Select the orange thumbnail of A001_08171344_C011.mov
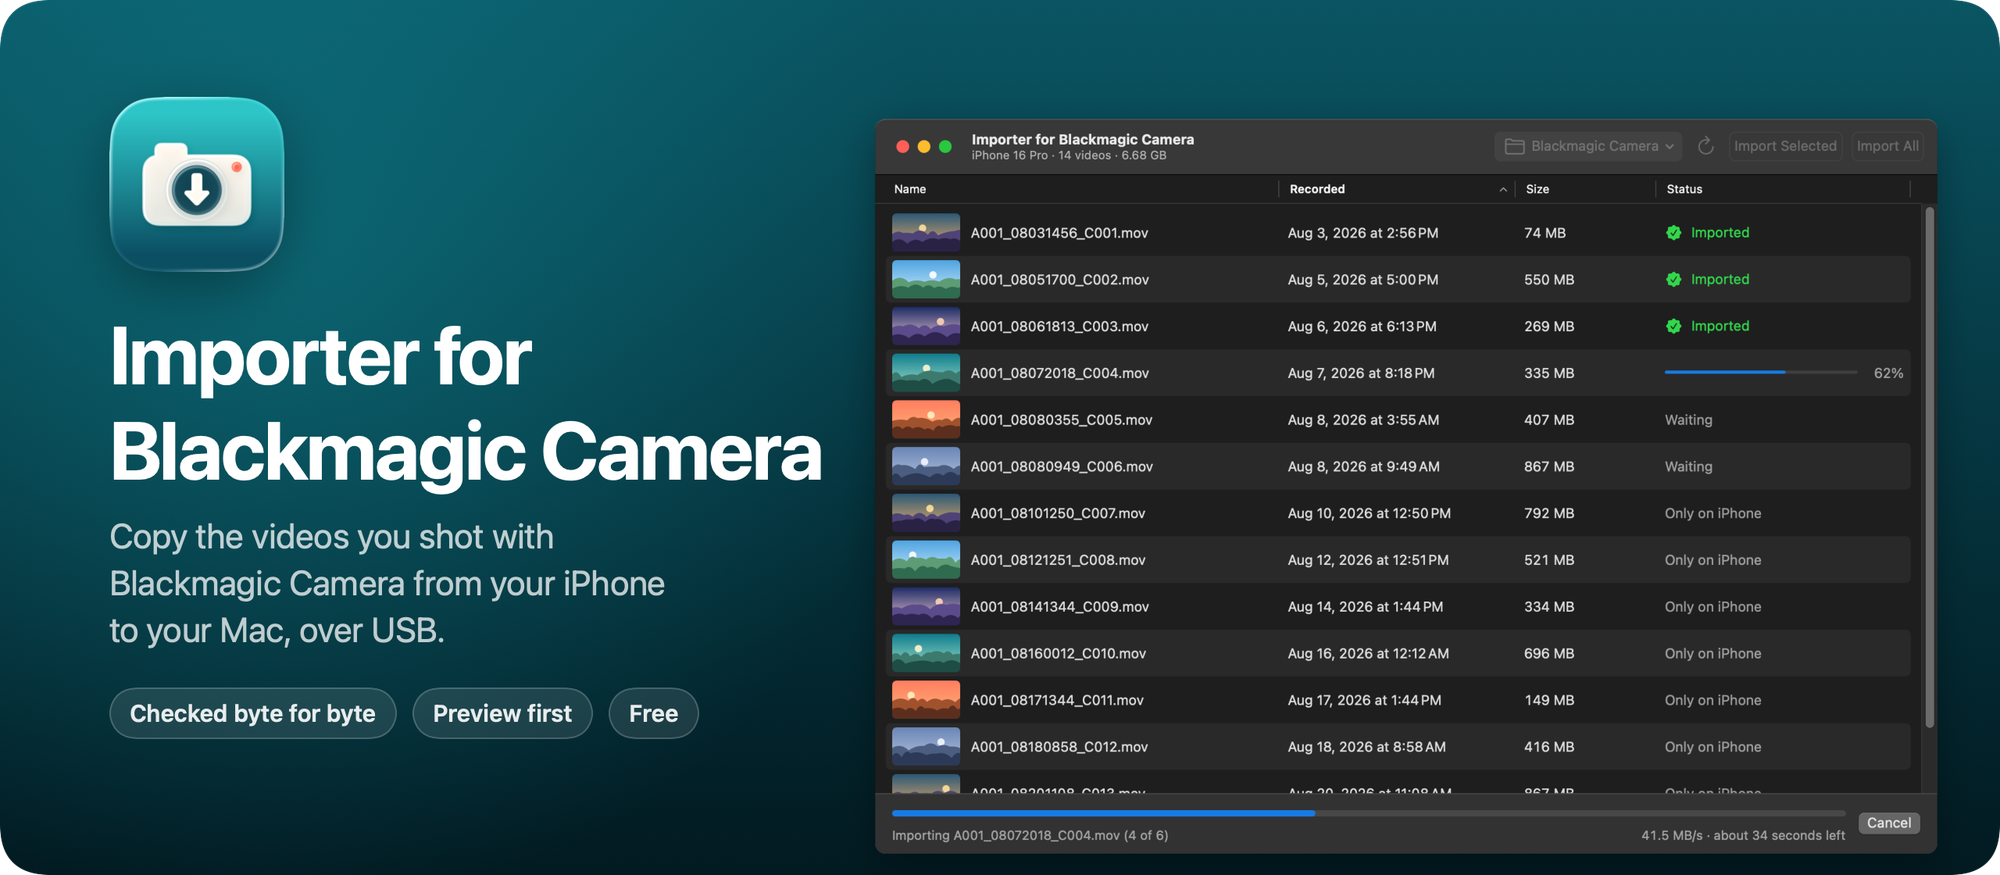Viewport: 2000px width, 875px height. pyautogui.click(x=926, y=700)
